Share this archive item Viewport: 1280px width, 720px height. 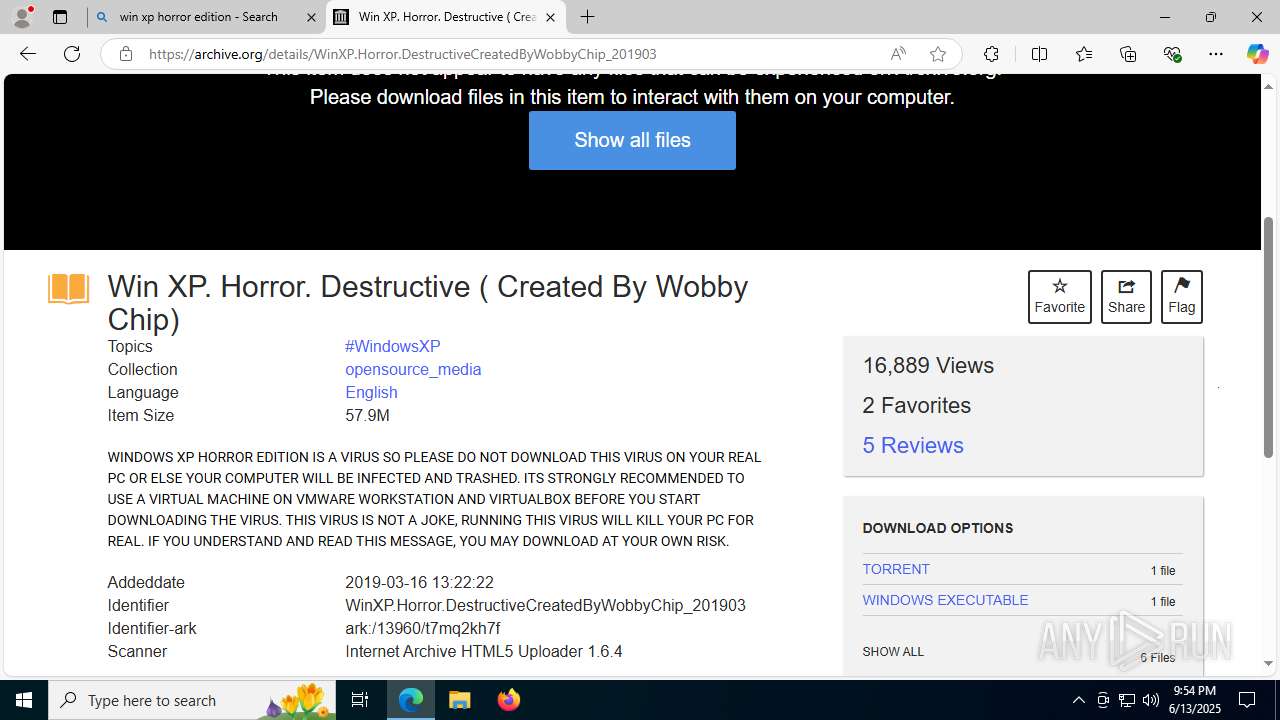[1126, 297]
